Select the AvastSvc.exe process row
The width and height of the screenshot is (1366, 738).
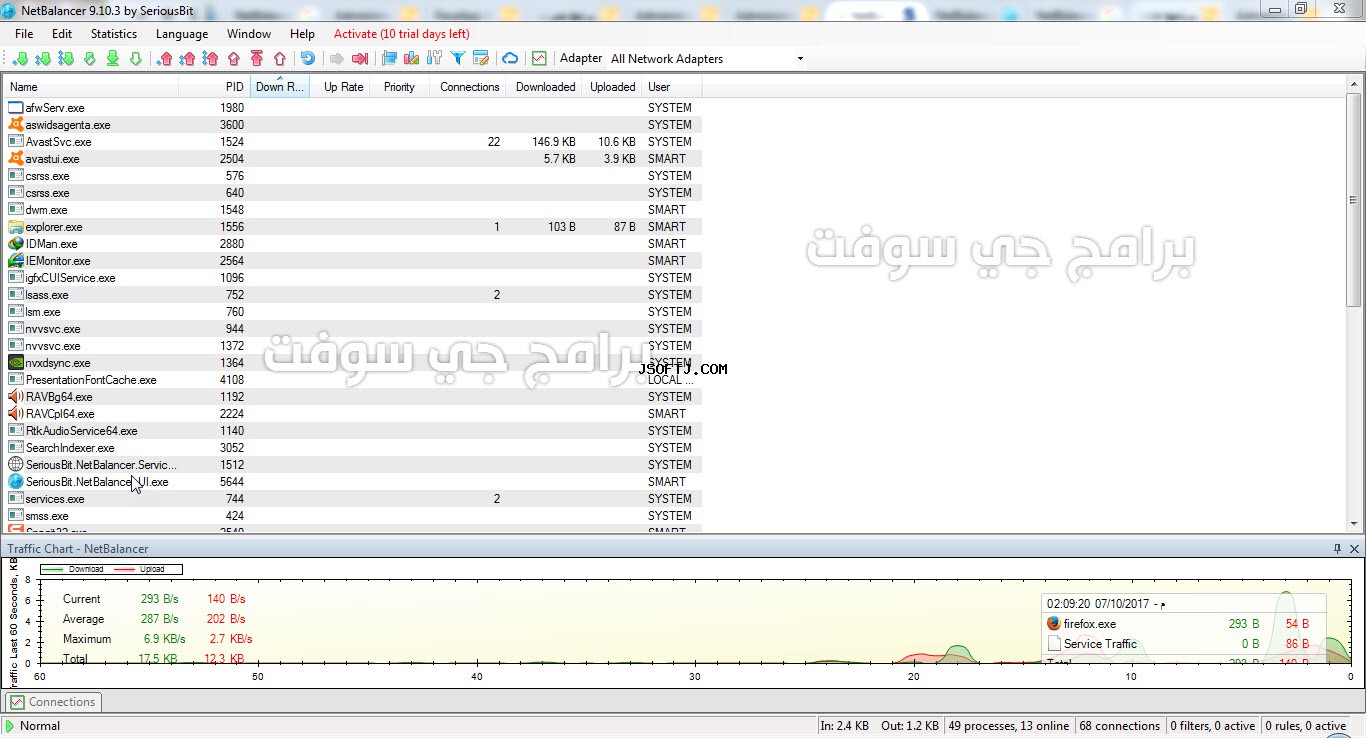(x=352, y=142)
